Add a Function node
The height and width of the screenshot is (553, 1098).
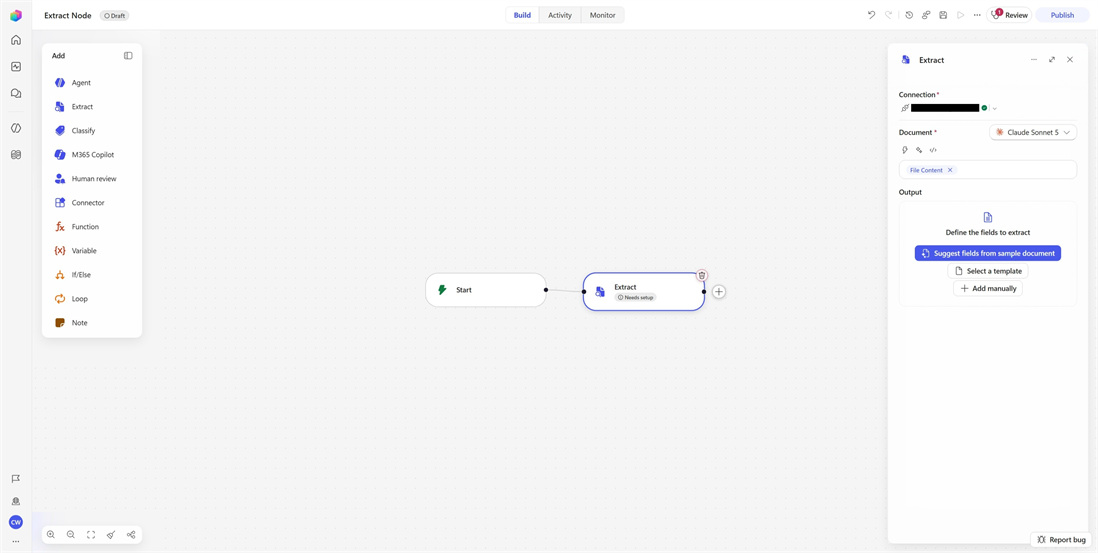tap(92, 227)
